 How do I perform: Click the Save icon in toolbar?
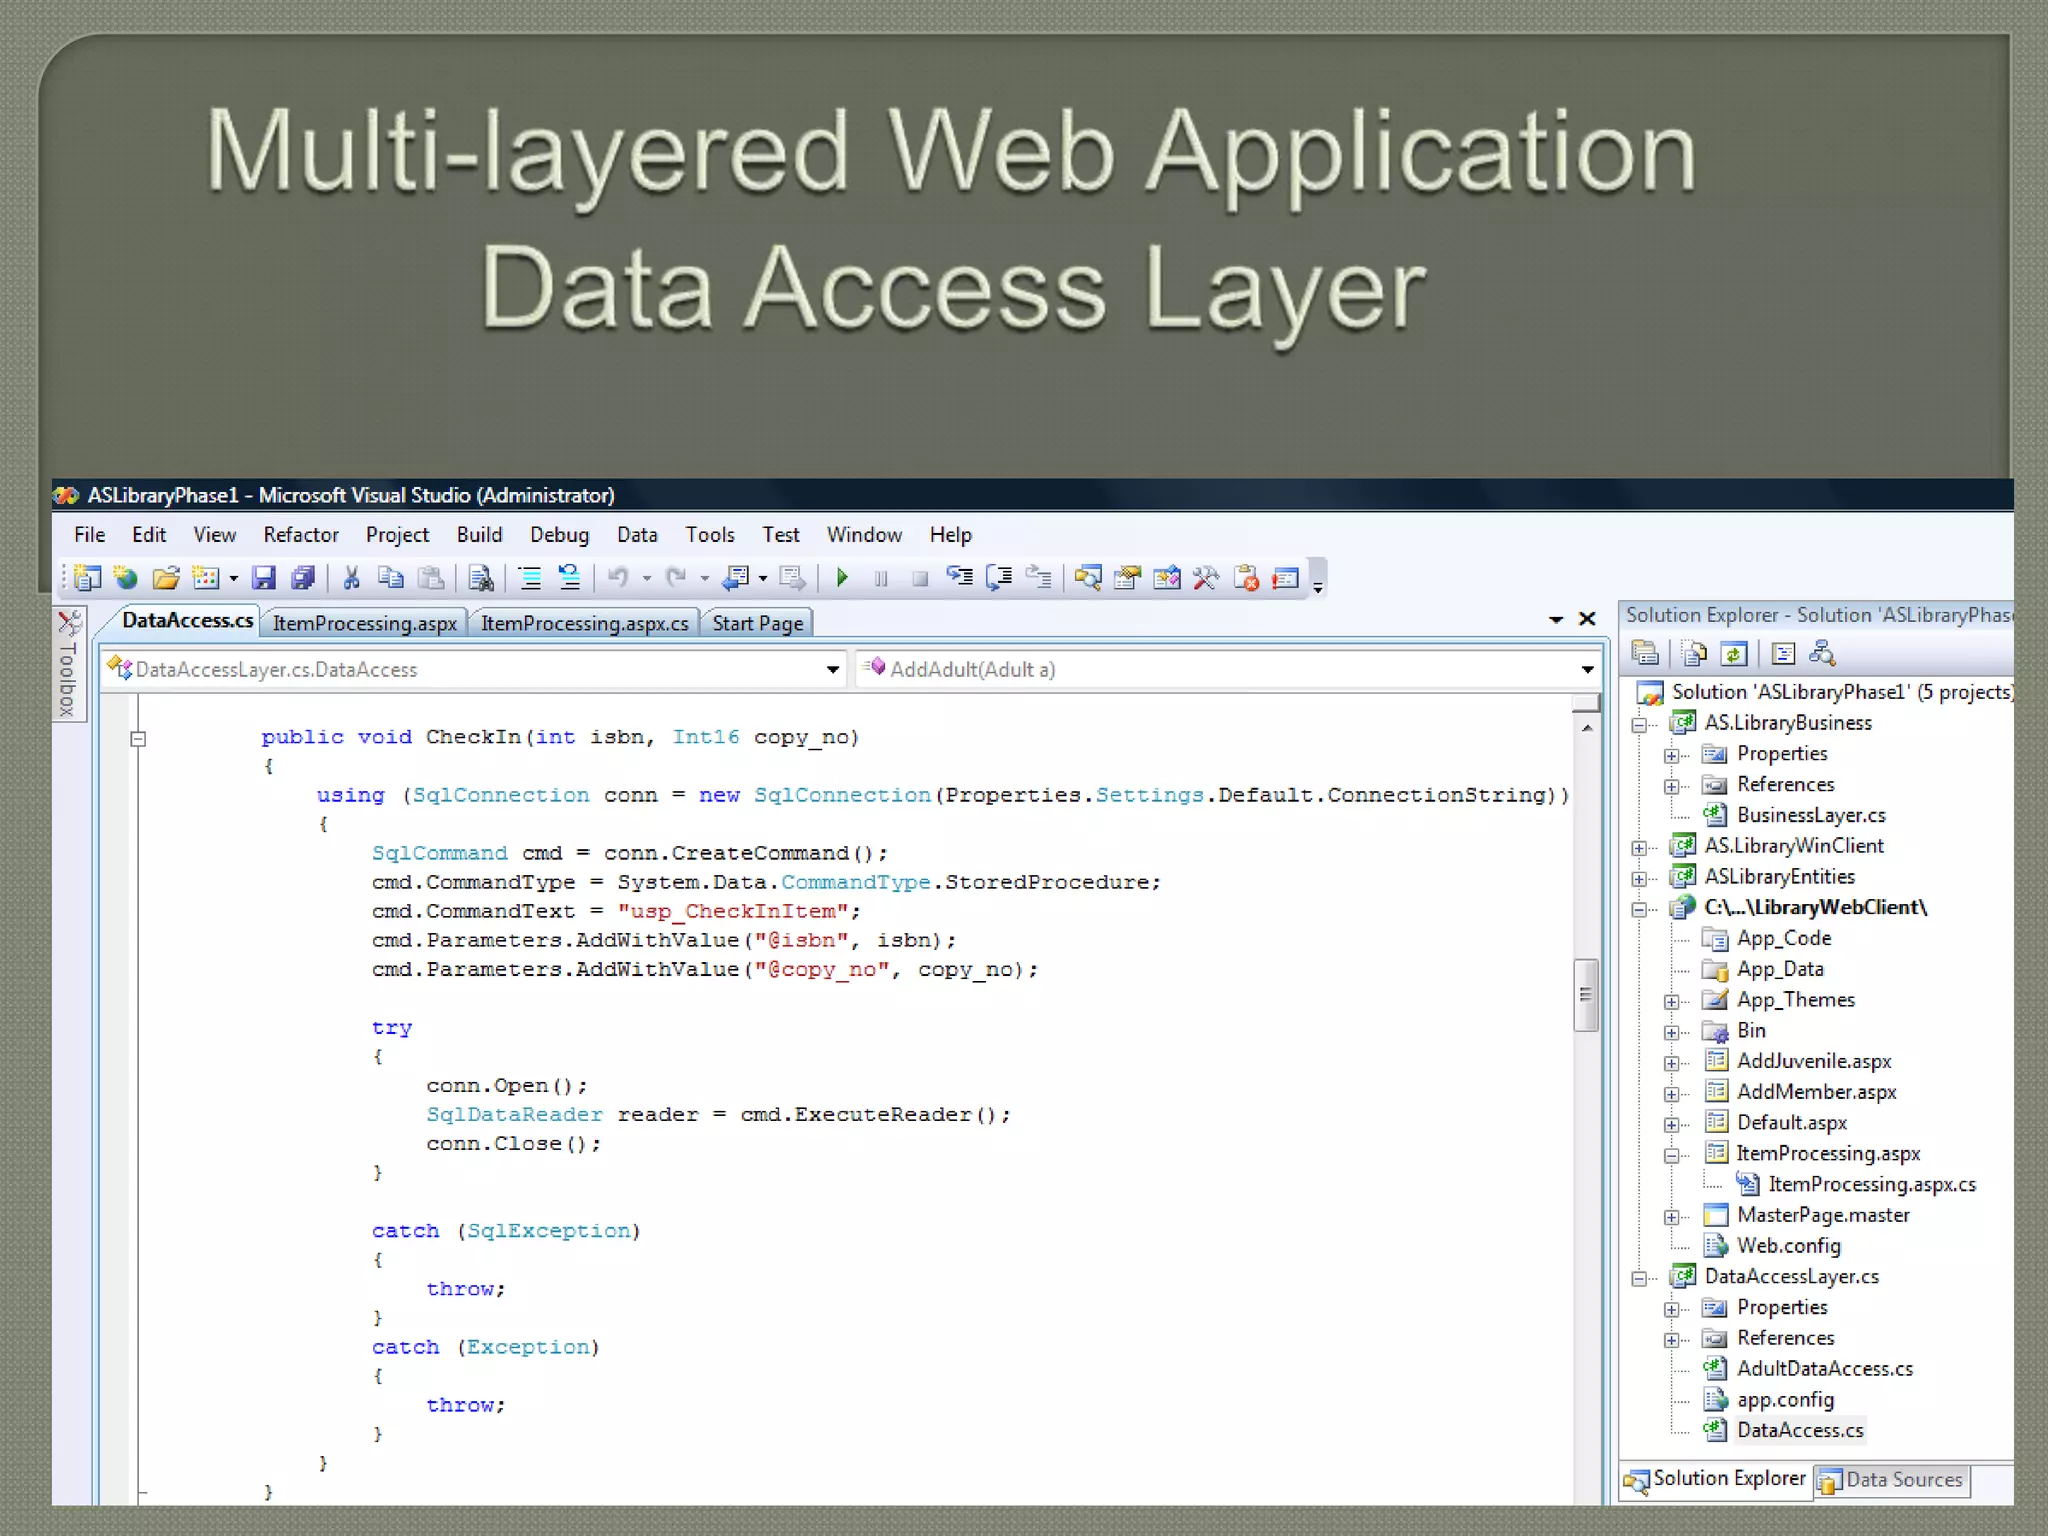264,578
